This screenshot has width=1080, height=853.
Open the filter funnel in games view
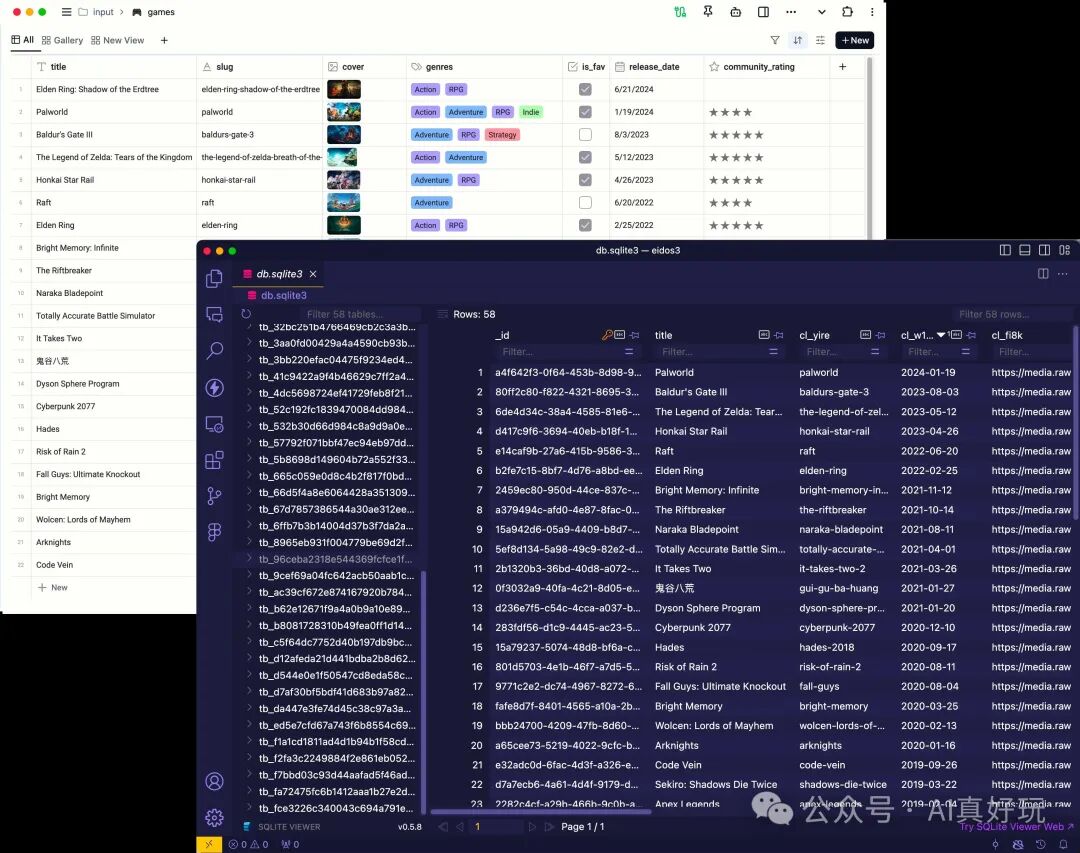[775, 40]
